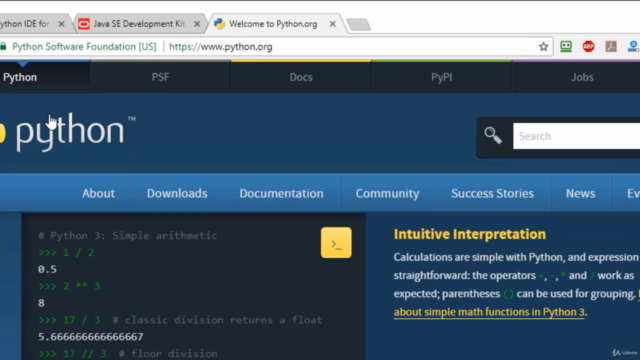Viewport: 640px width, 360px height.
Task: Open the Success Stories menu
Action: [x=492, y=193]
